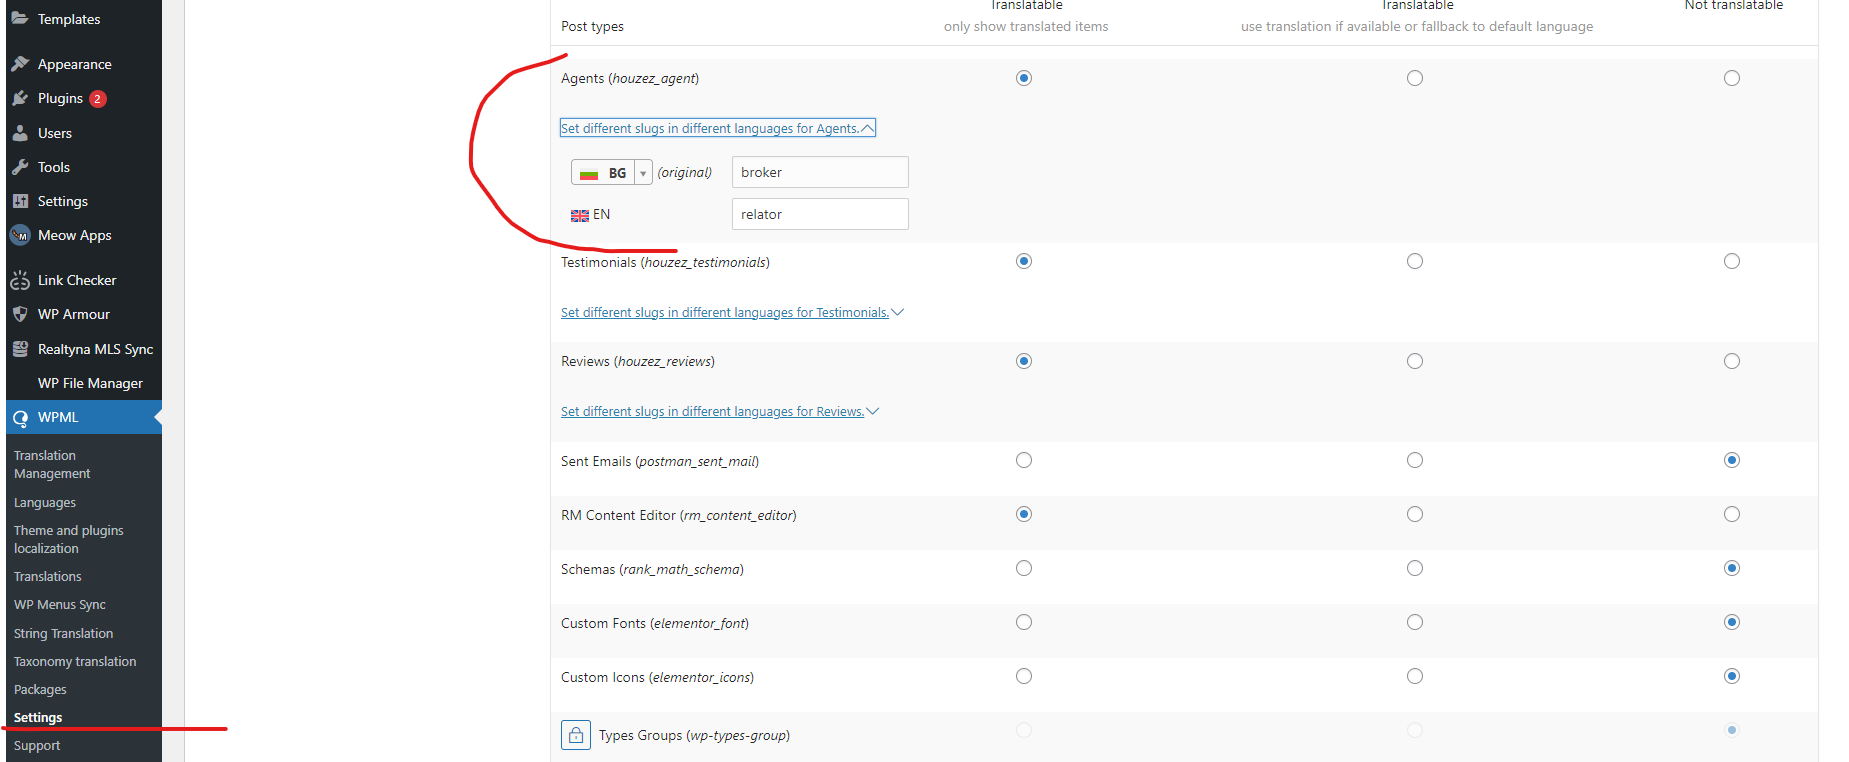The height and width of the screenshot is (762, 1849).
Task: Click the WP Armour shield icon
Action: click(x=20, y=314)
